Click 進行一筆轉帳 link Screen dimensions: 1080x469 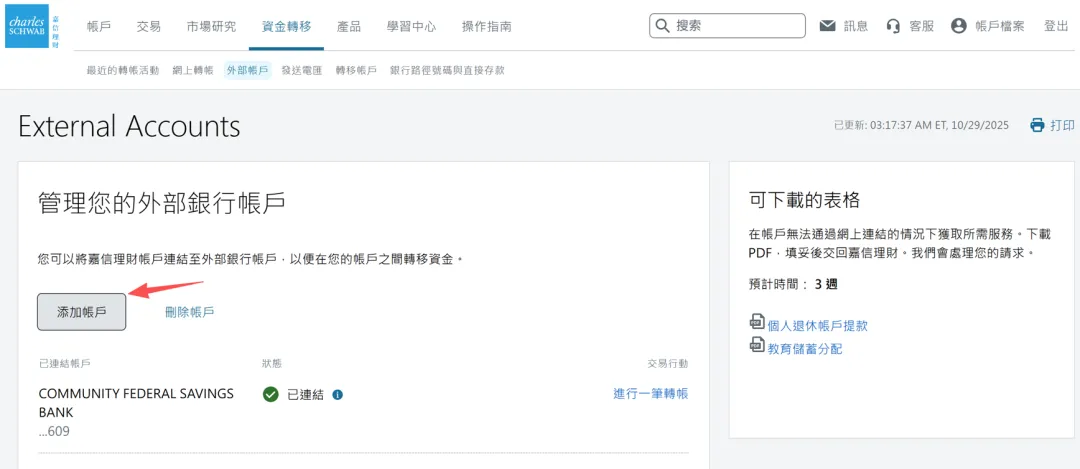[x=651, y=394]
